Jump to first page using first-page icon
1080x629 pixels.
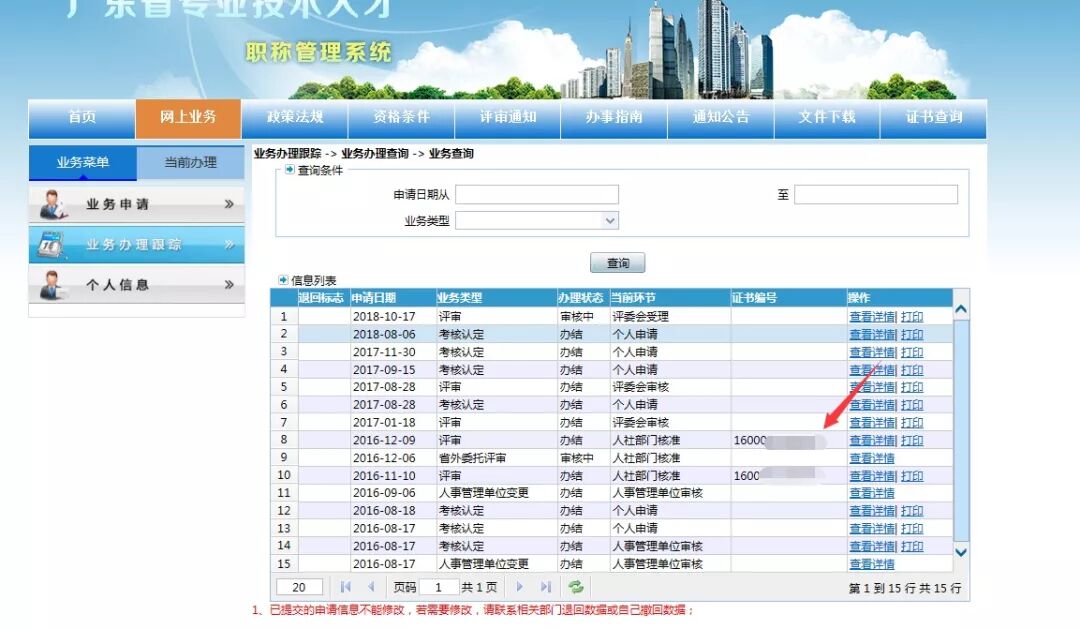click(x=344, y=588)
